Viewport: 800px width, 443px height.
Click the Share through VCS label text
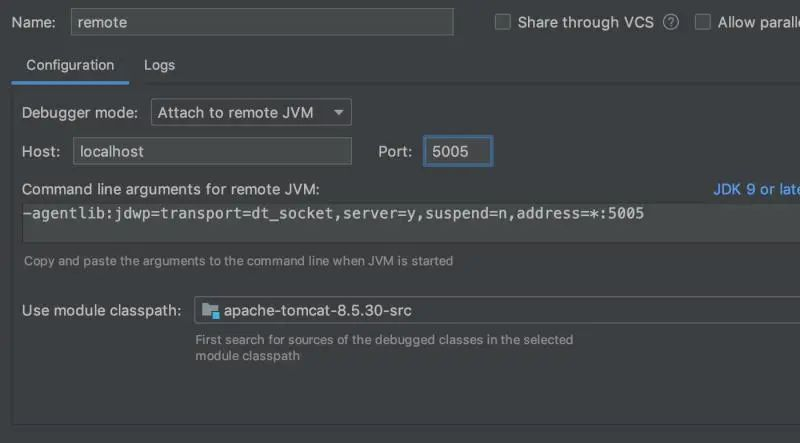(586, 22)
